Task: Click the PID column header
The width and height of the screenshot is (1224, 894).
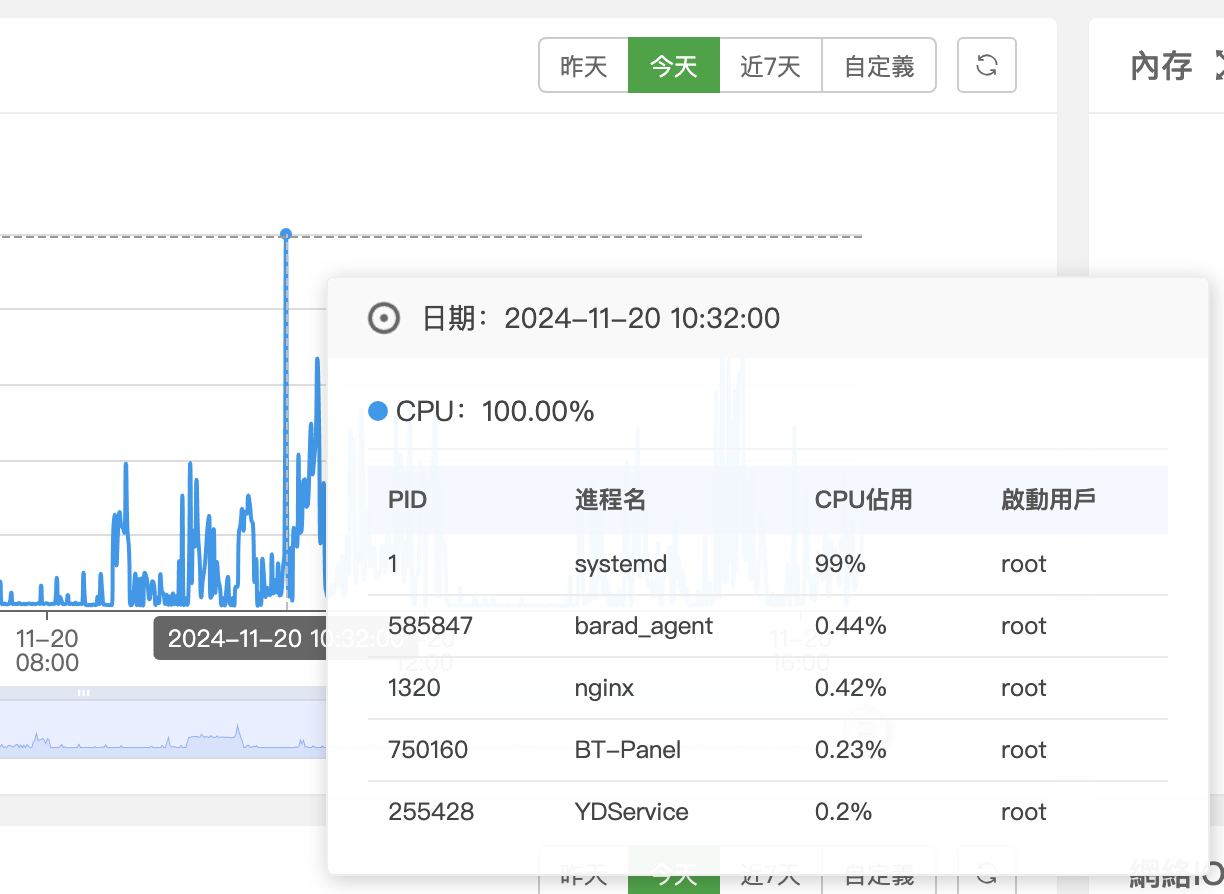Action: pyautogui.click(x=408, y=500)
